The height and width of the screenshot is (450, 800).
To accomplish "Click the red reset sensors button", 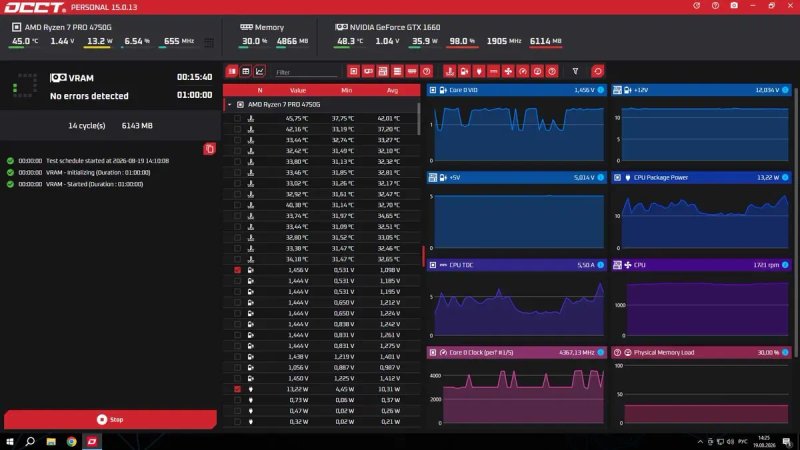I will click(597, 71).
